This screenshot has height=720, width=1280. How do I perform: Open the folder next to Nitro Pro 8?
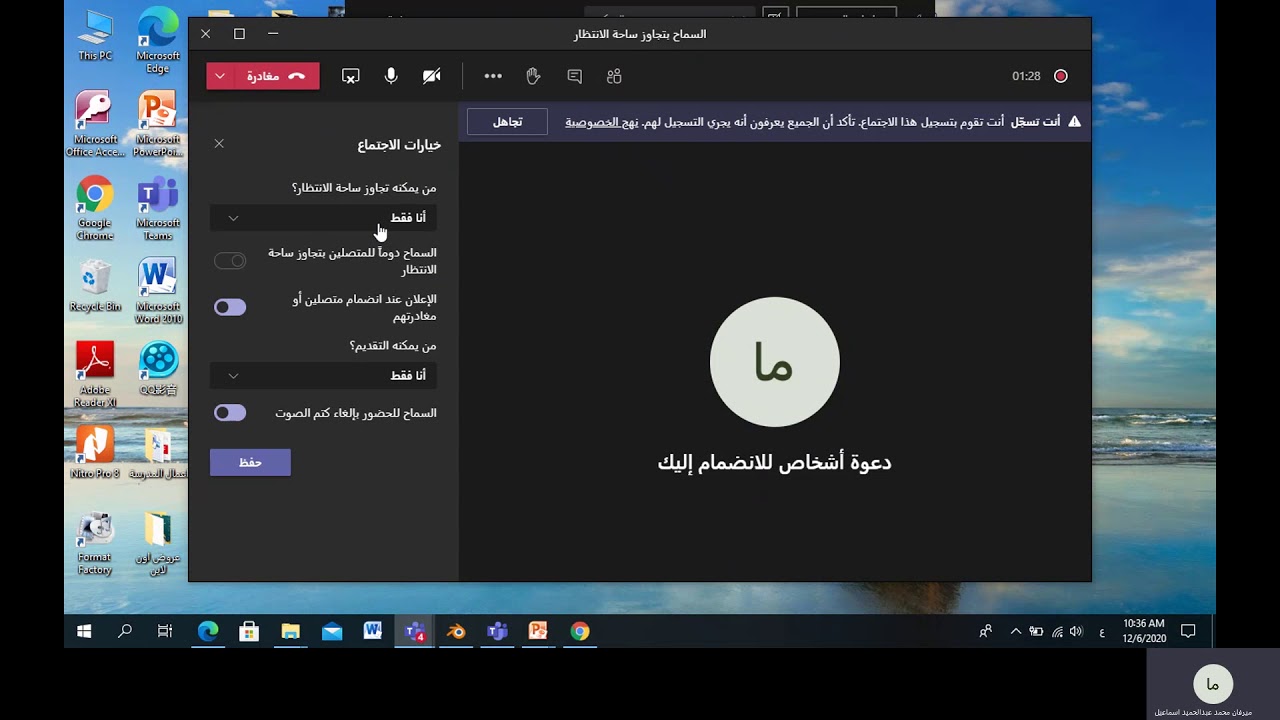[158, 452]
